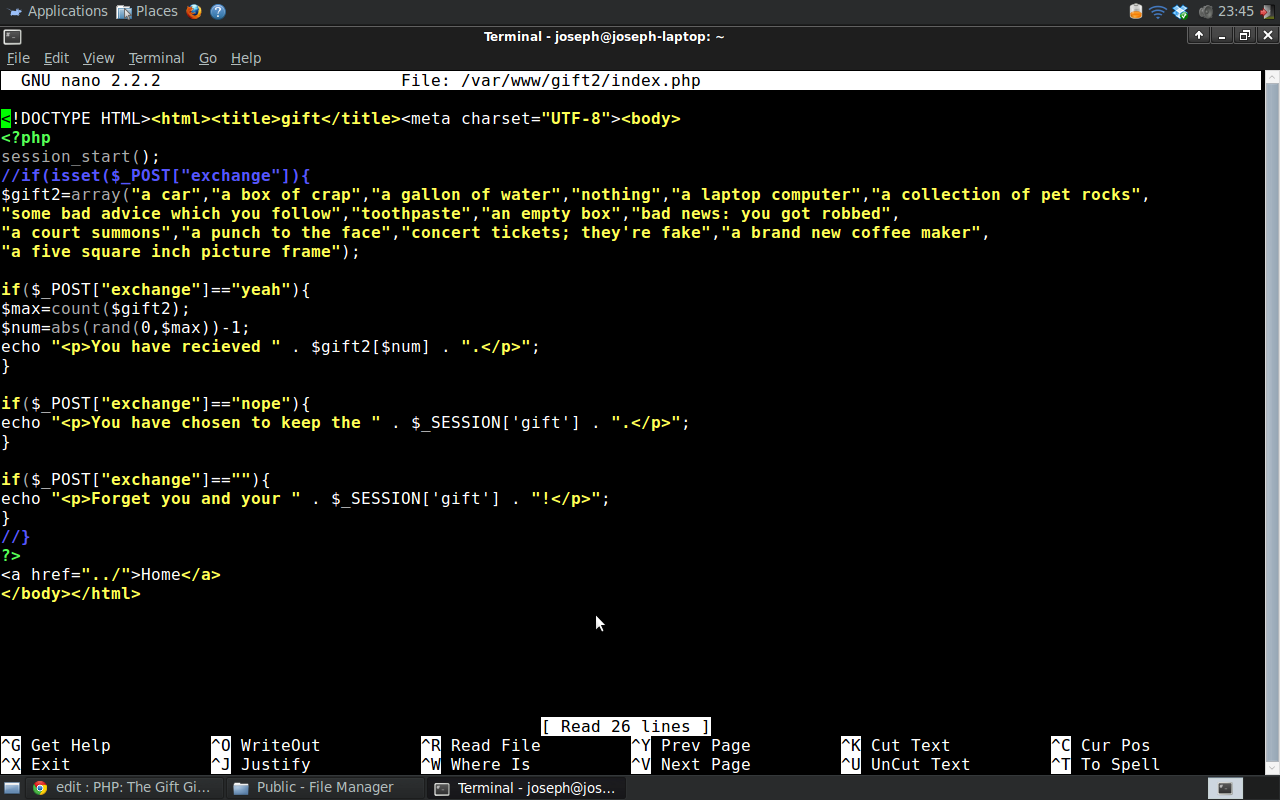Open the Wi-Fi network indicator
The image size is (1280, 800).
coord(1158,11)
